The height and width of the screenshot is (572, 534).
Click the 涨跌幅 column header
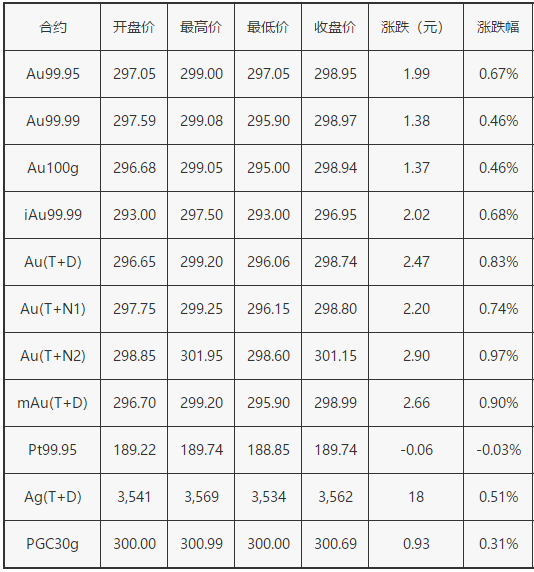(x=498, y=27)
